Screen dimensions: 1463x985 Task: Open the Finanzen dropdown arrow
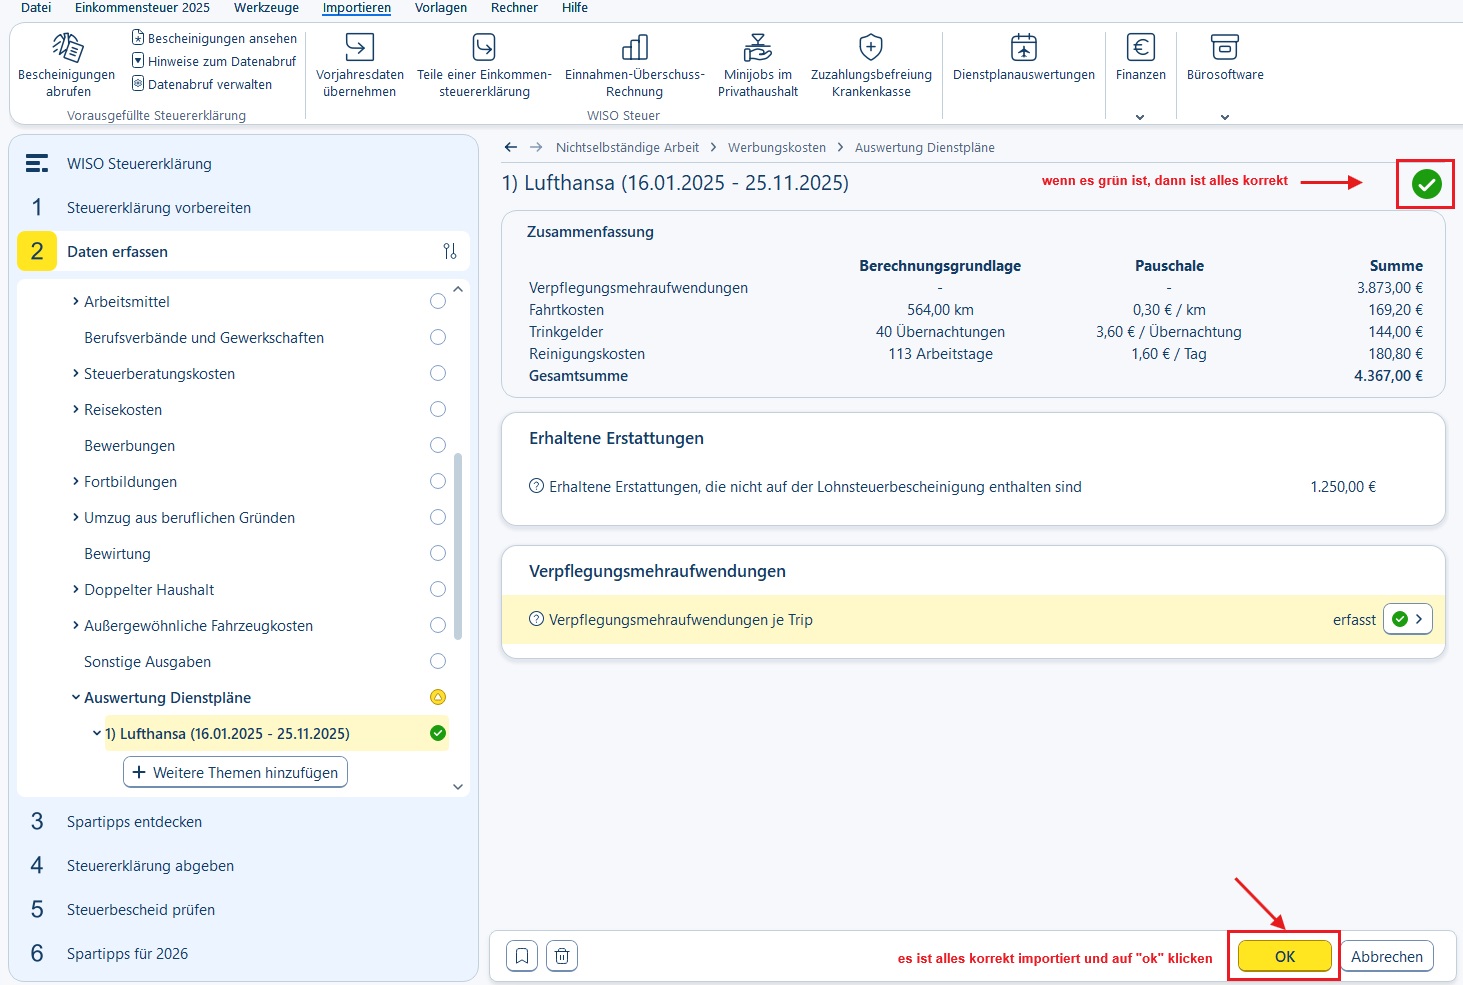(x=1140, y=116)
